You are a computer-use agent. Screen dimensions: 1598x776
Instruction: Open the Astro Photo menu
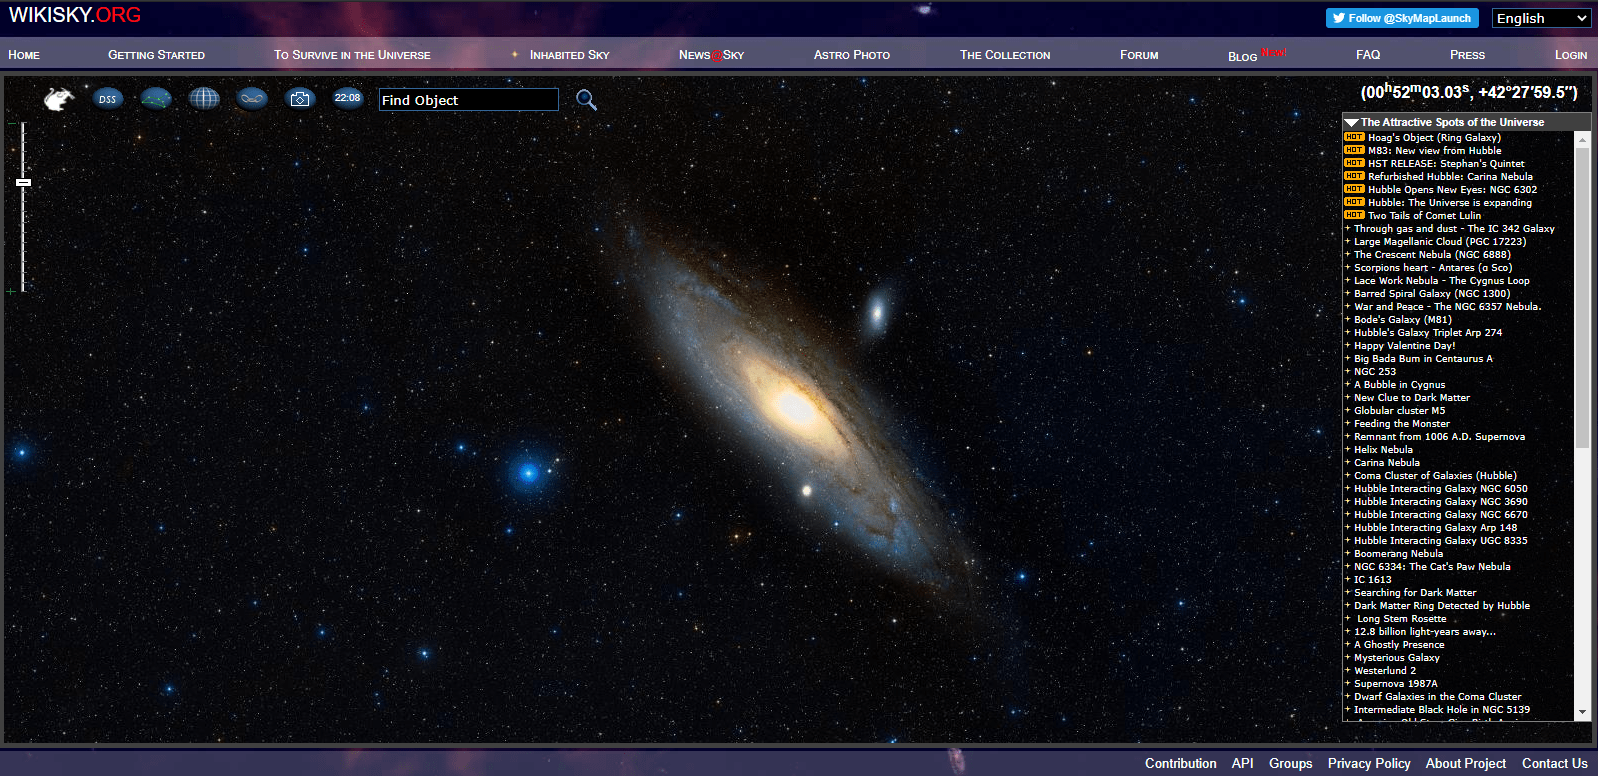coord(851,55)
